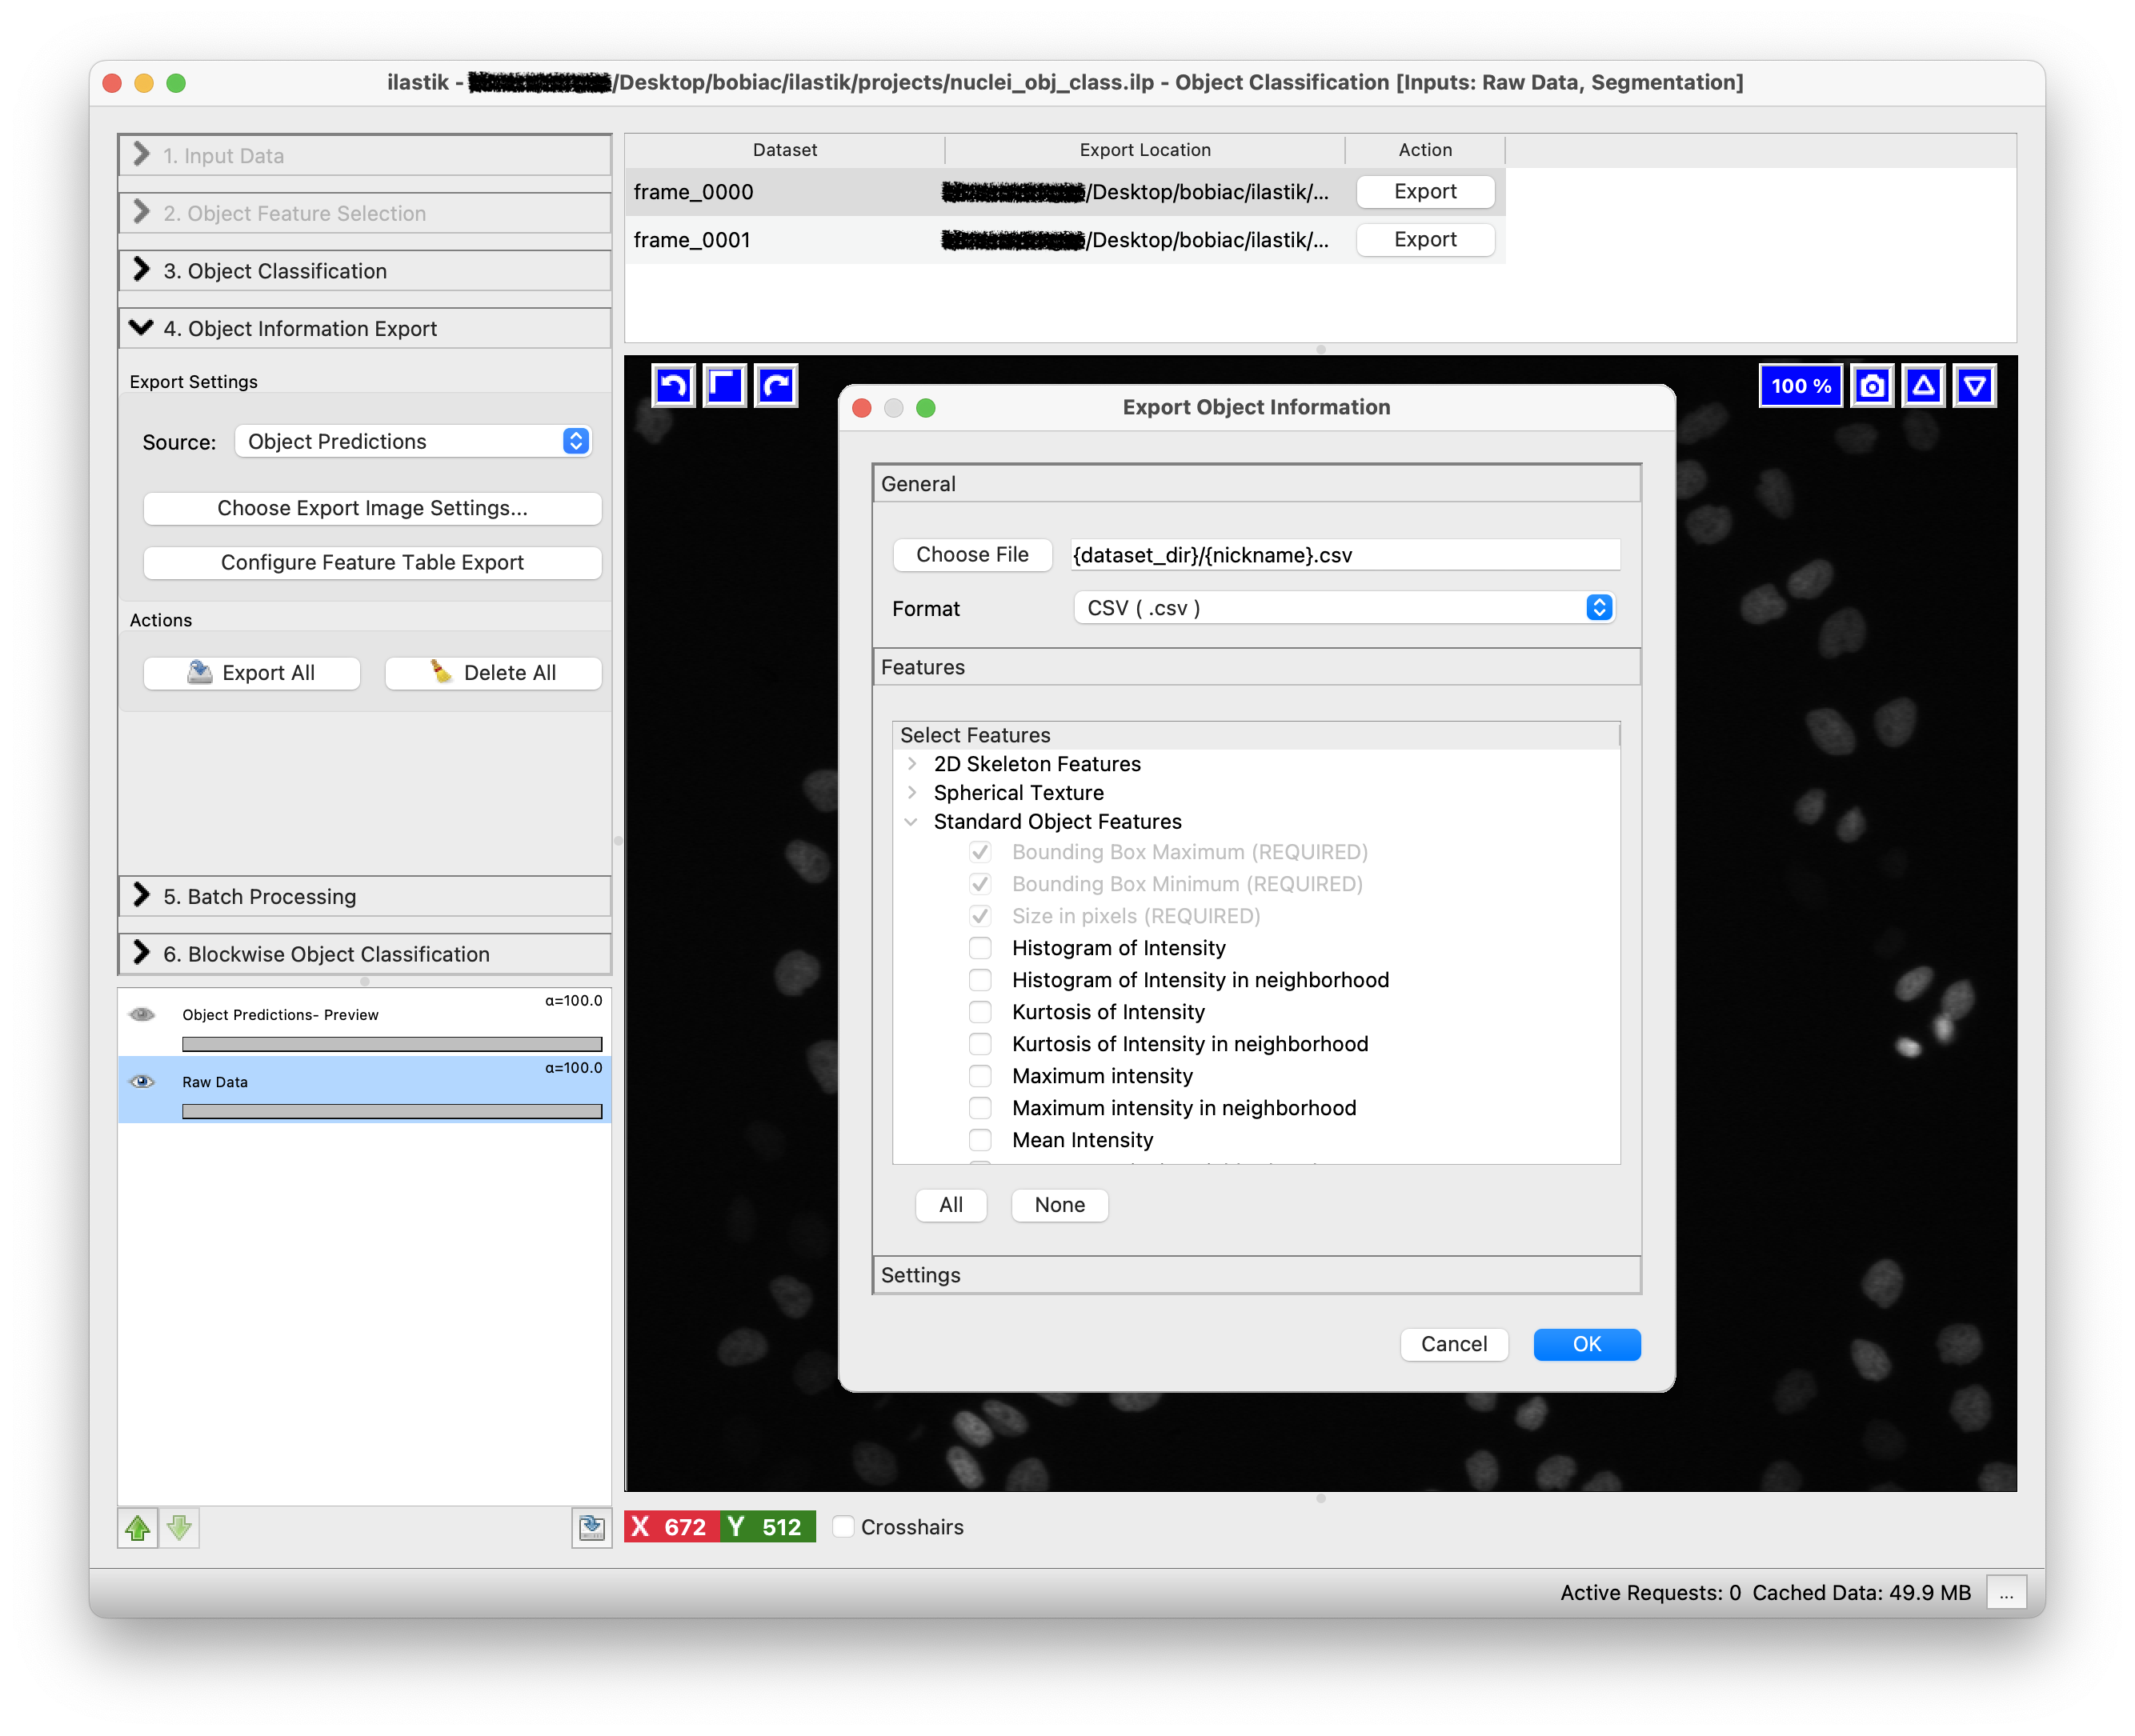Expand 2D Skeleton Features group

point(912,764)
